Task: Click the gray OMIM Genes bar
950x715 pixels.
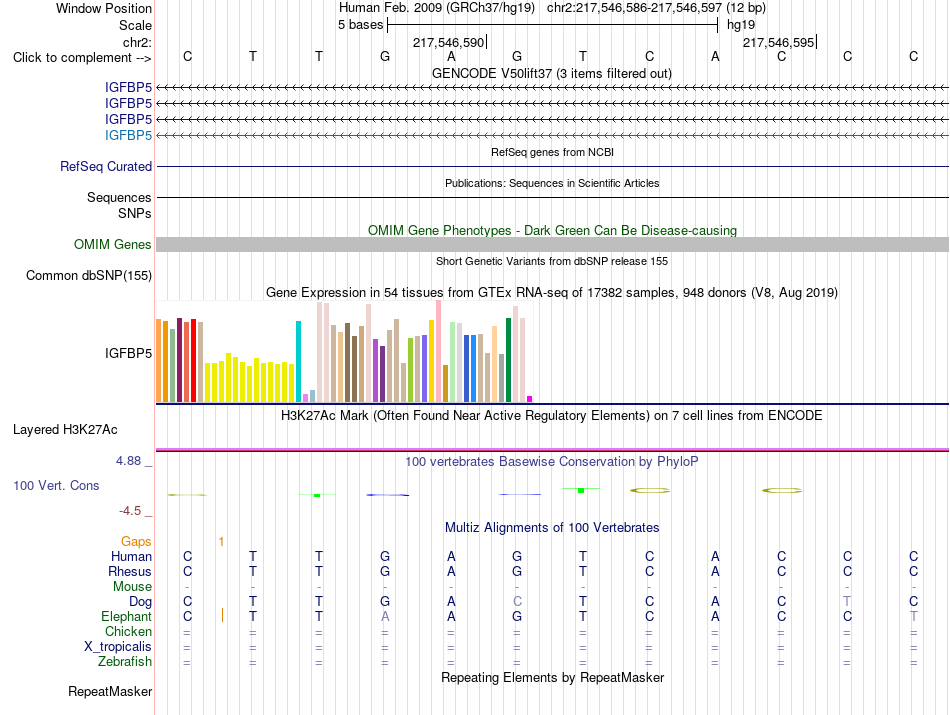Action: [552, 244]
